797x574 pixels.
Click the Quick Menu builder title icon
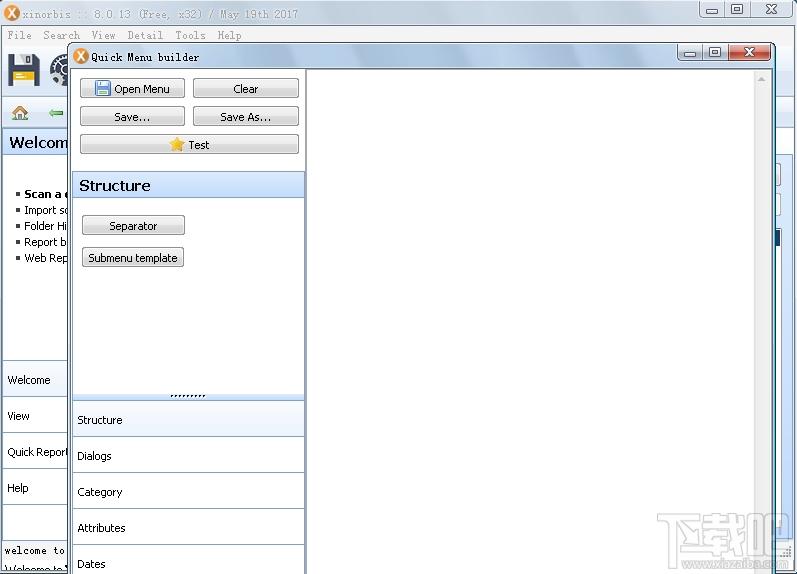pos(81,57)
